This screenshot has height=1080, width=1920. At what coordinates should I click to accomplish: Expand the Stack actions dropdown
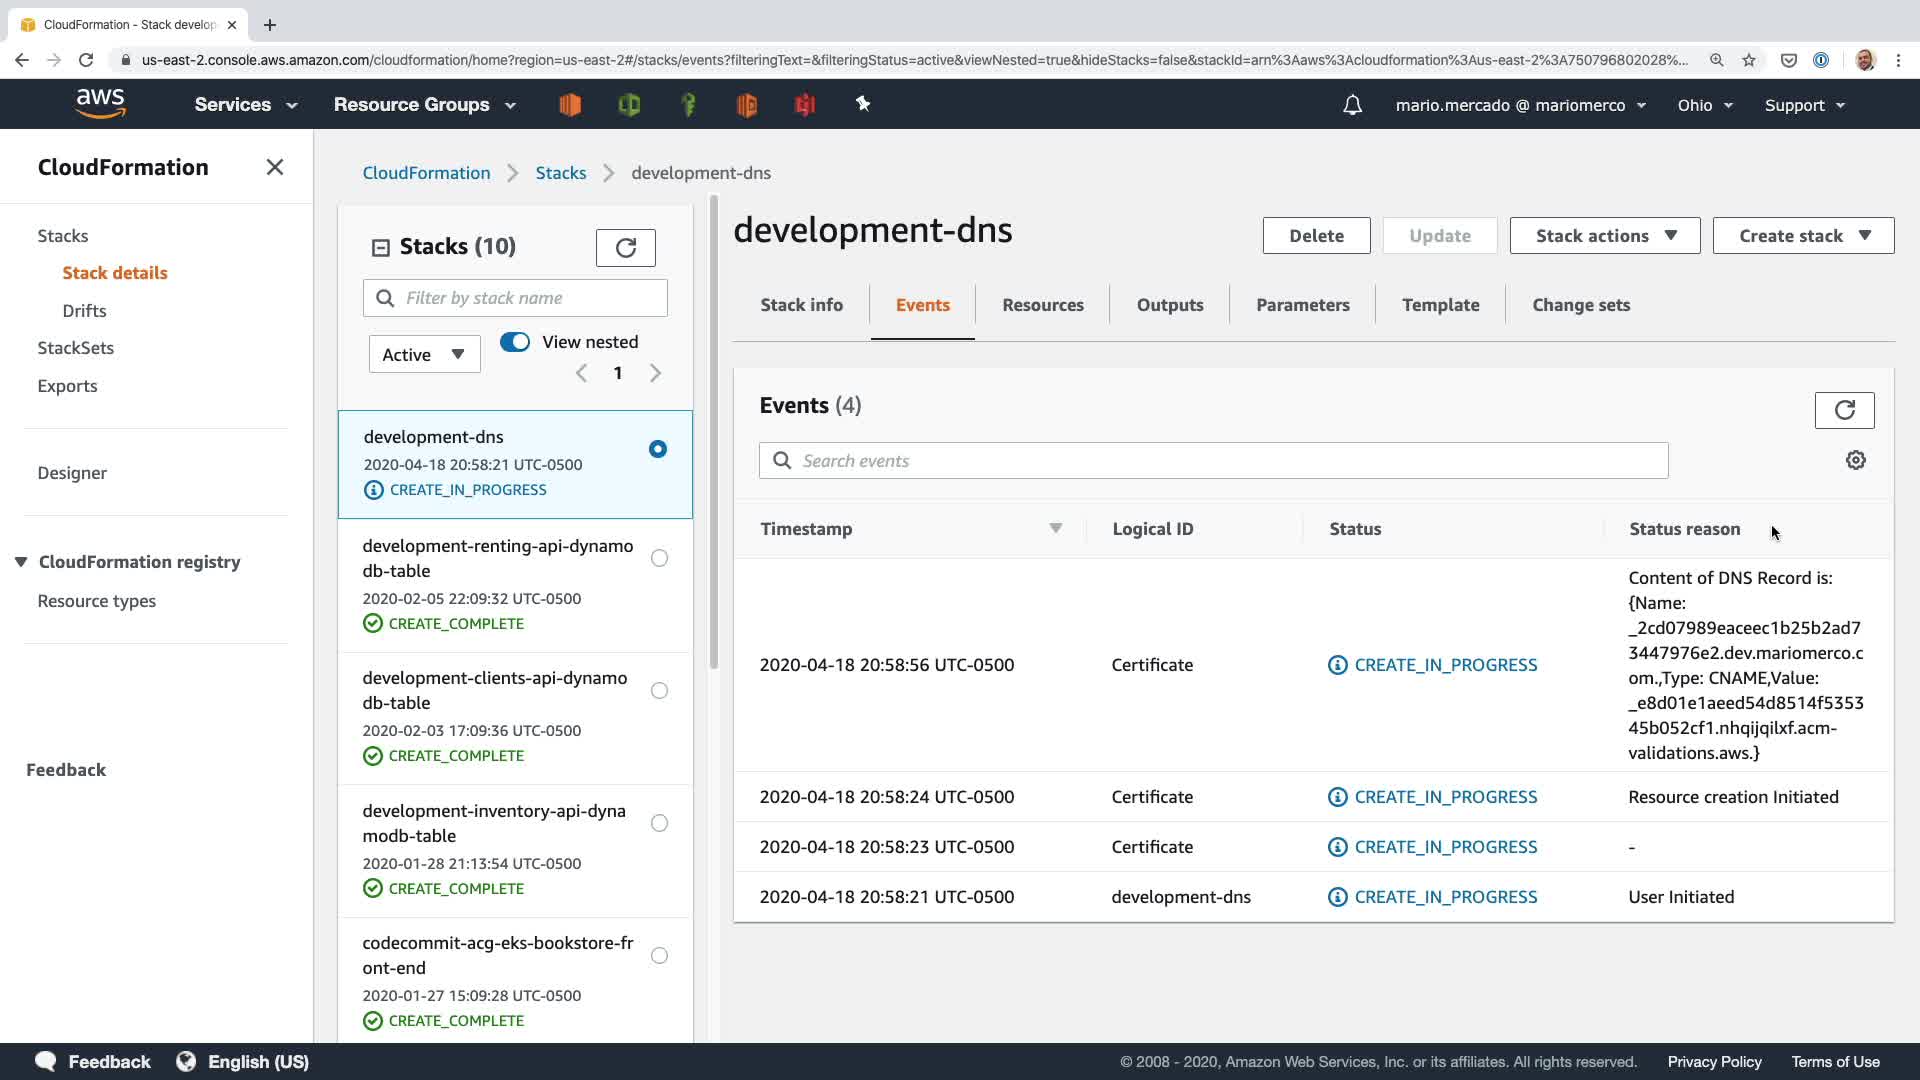[1604, 236]
